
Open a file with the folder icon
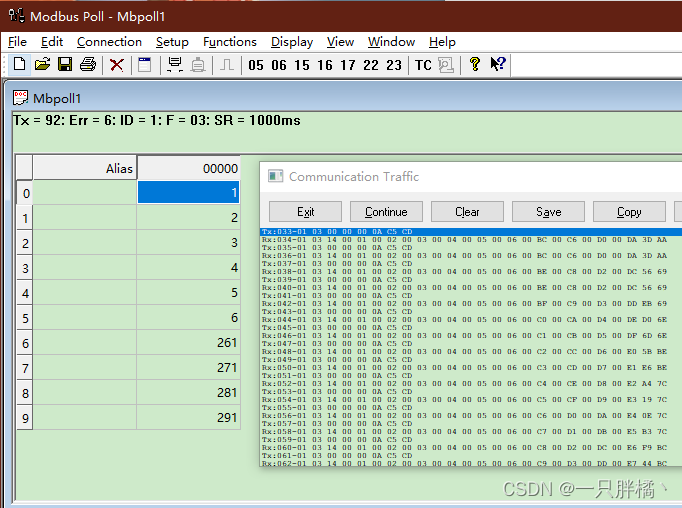click(x=43, y=65)
